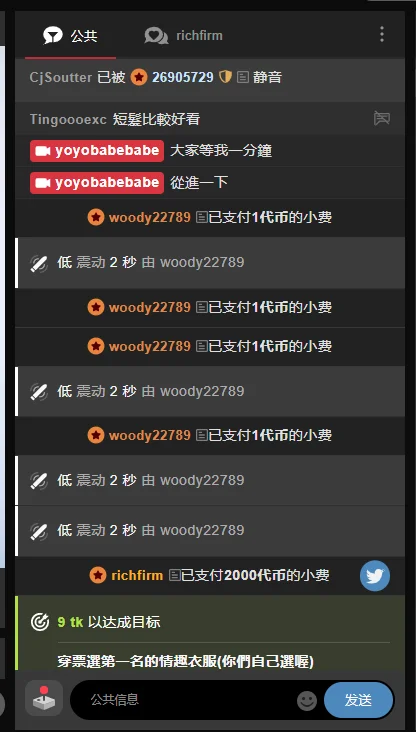Open the three-dot chat options menu

click(x=381, y=35)
